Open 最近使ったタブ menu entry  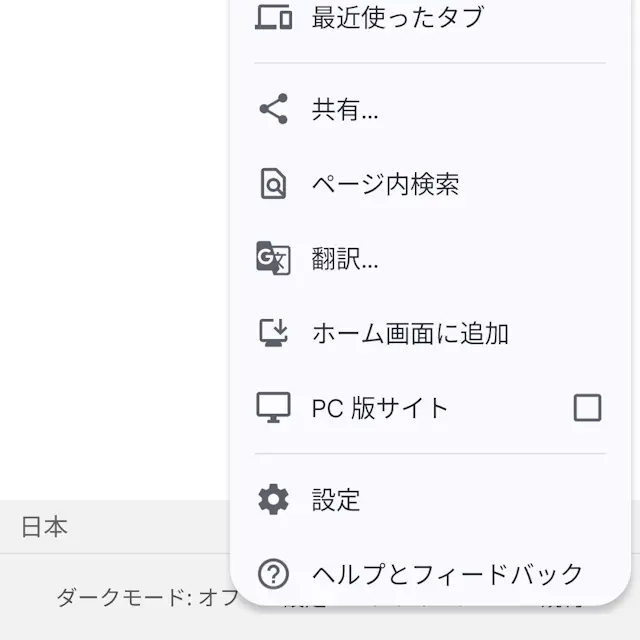point(397,17)
